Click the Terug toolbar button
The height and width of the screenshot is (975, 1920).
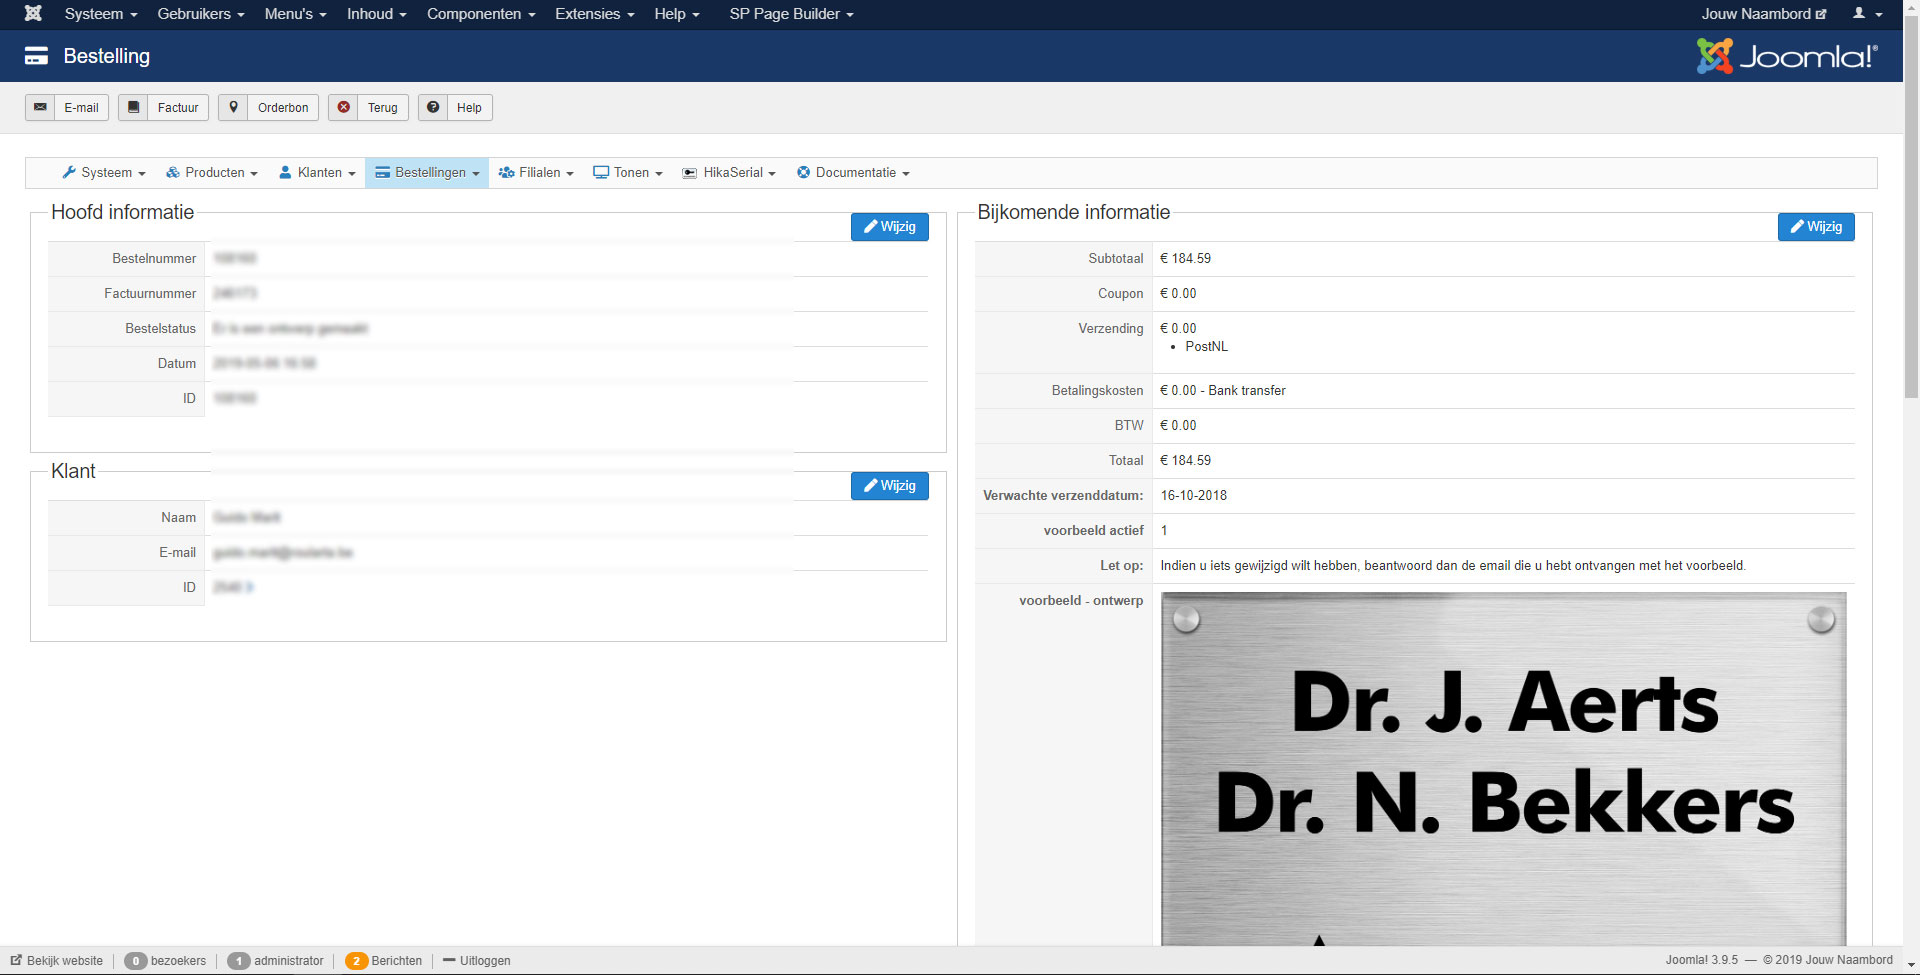(368, 107)
